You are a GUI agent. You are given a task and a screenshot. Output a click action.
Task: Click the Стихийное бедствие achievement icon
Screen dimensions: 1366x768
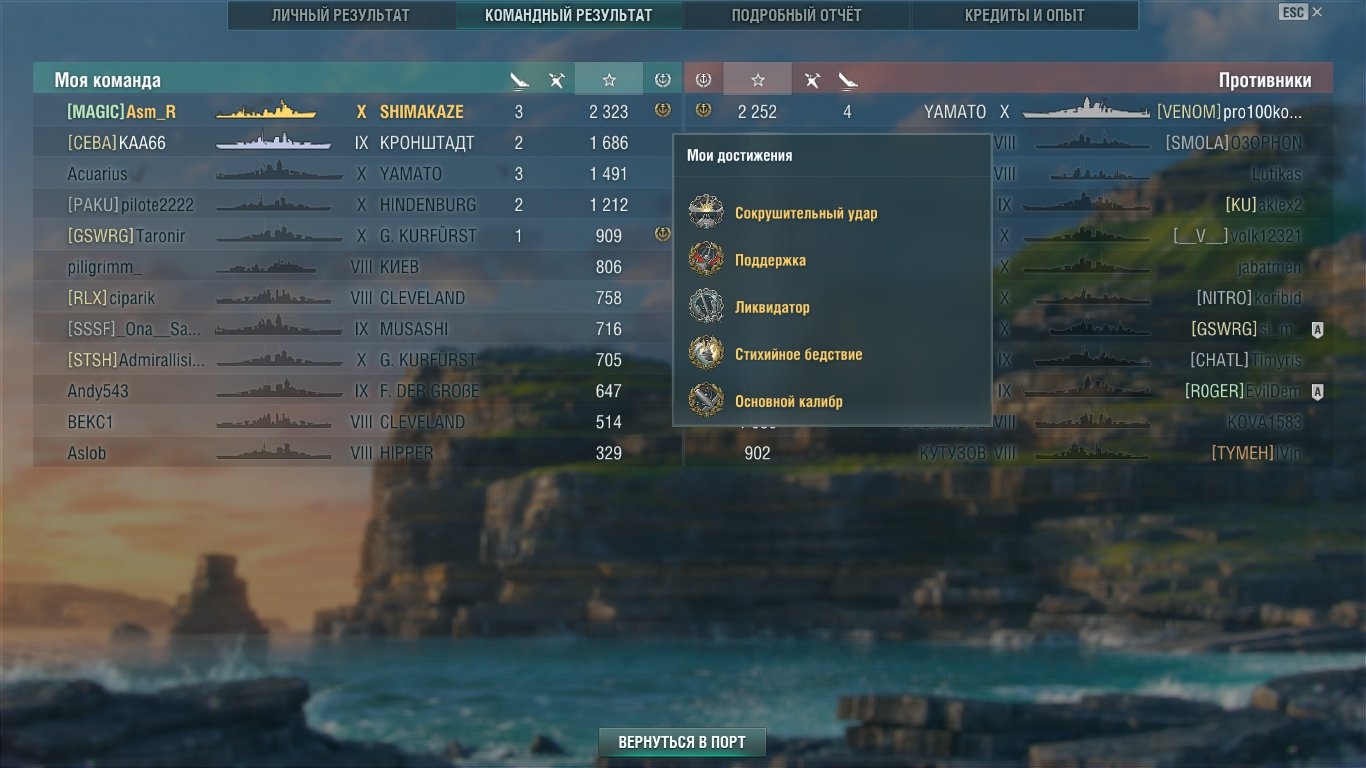[706, 354]
